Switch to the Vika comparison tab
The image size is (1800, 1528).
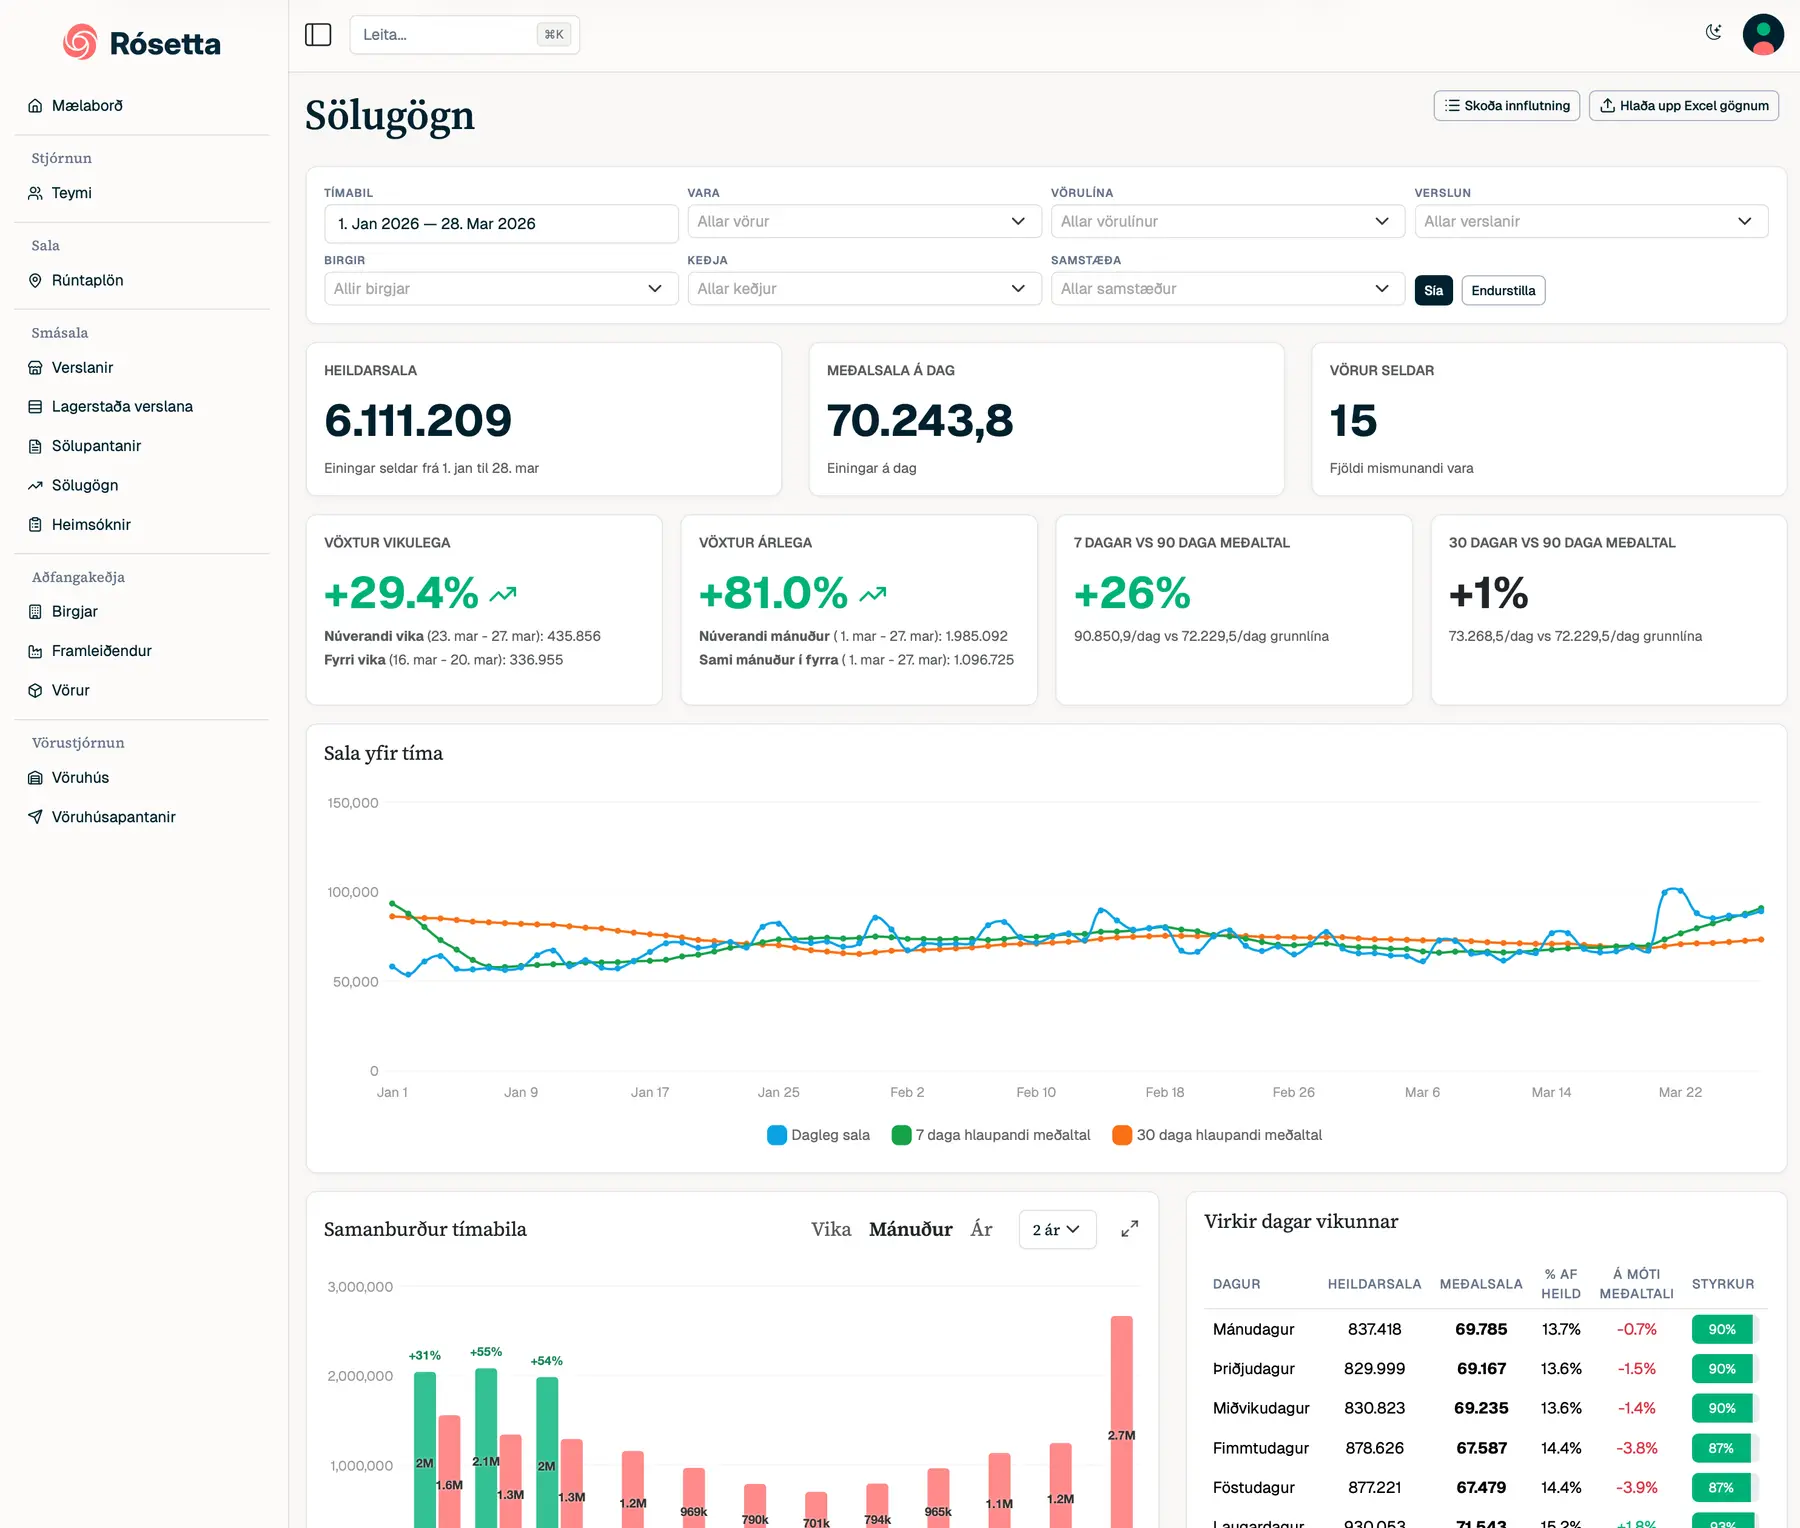(831, 1229)
